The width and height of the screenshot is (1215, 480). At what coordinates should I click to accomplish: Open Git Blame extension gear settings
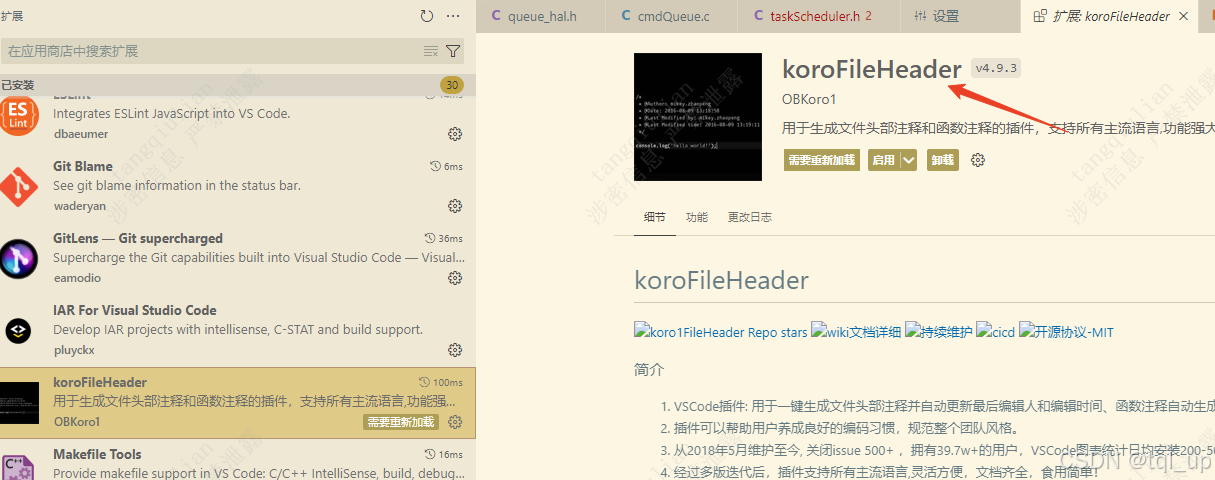[x=455, y=206]
